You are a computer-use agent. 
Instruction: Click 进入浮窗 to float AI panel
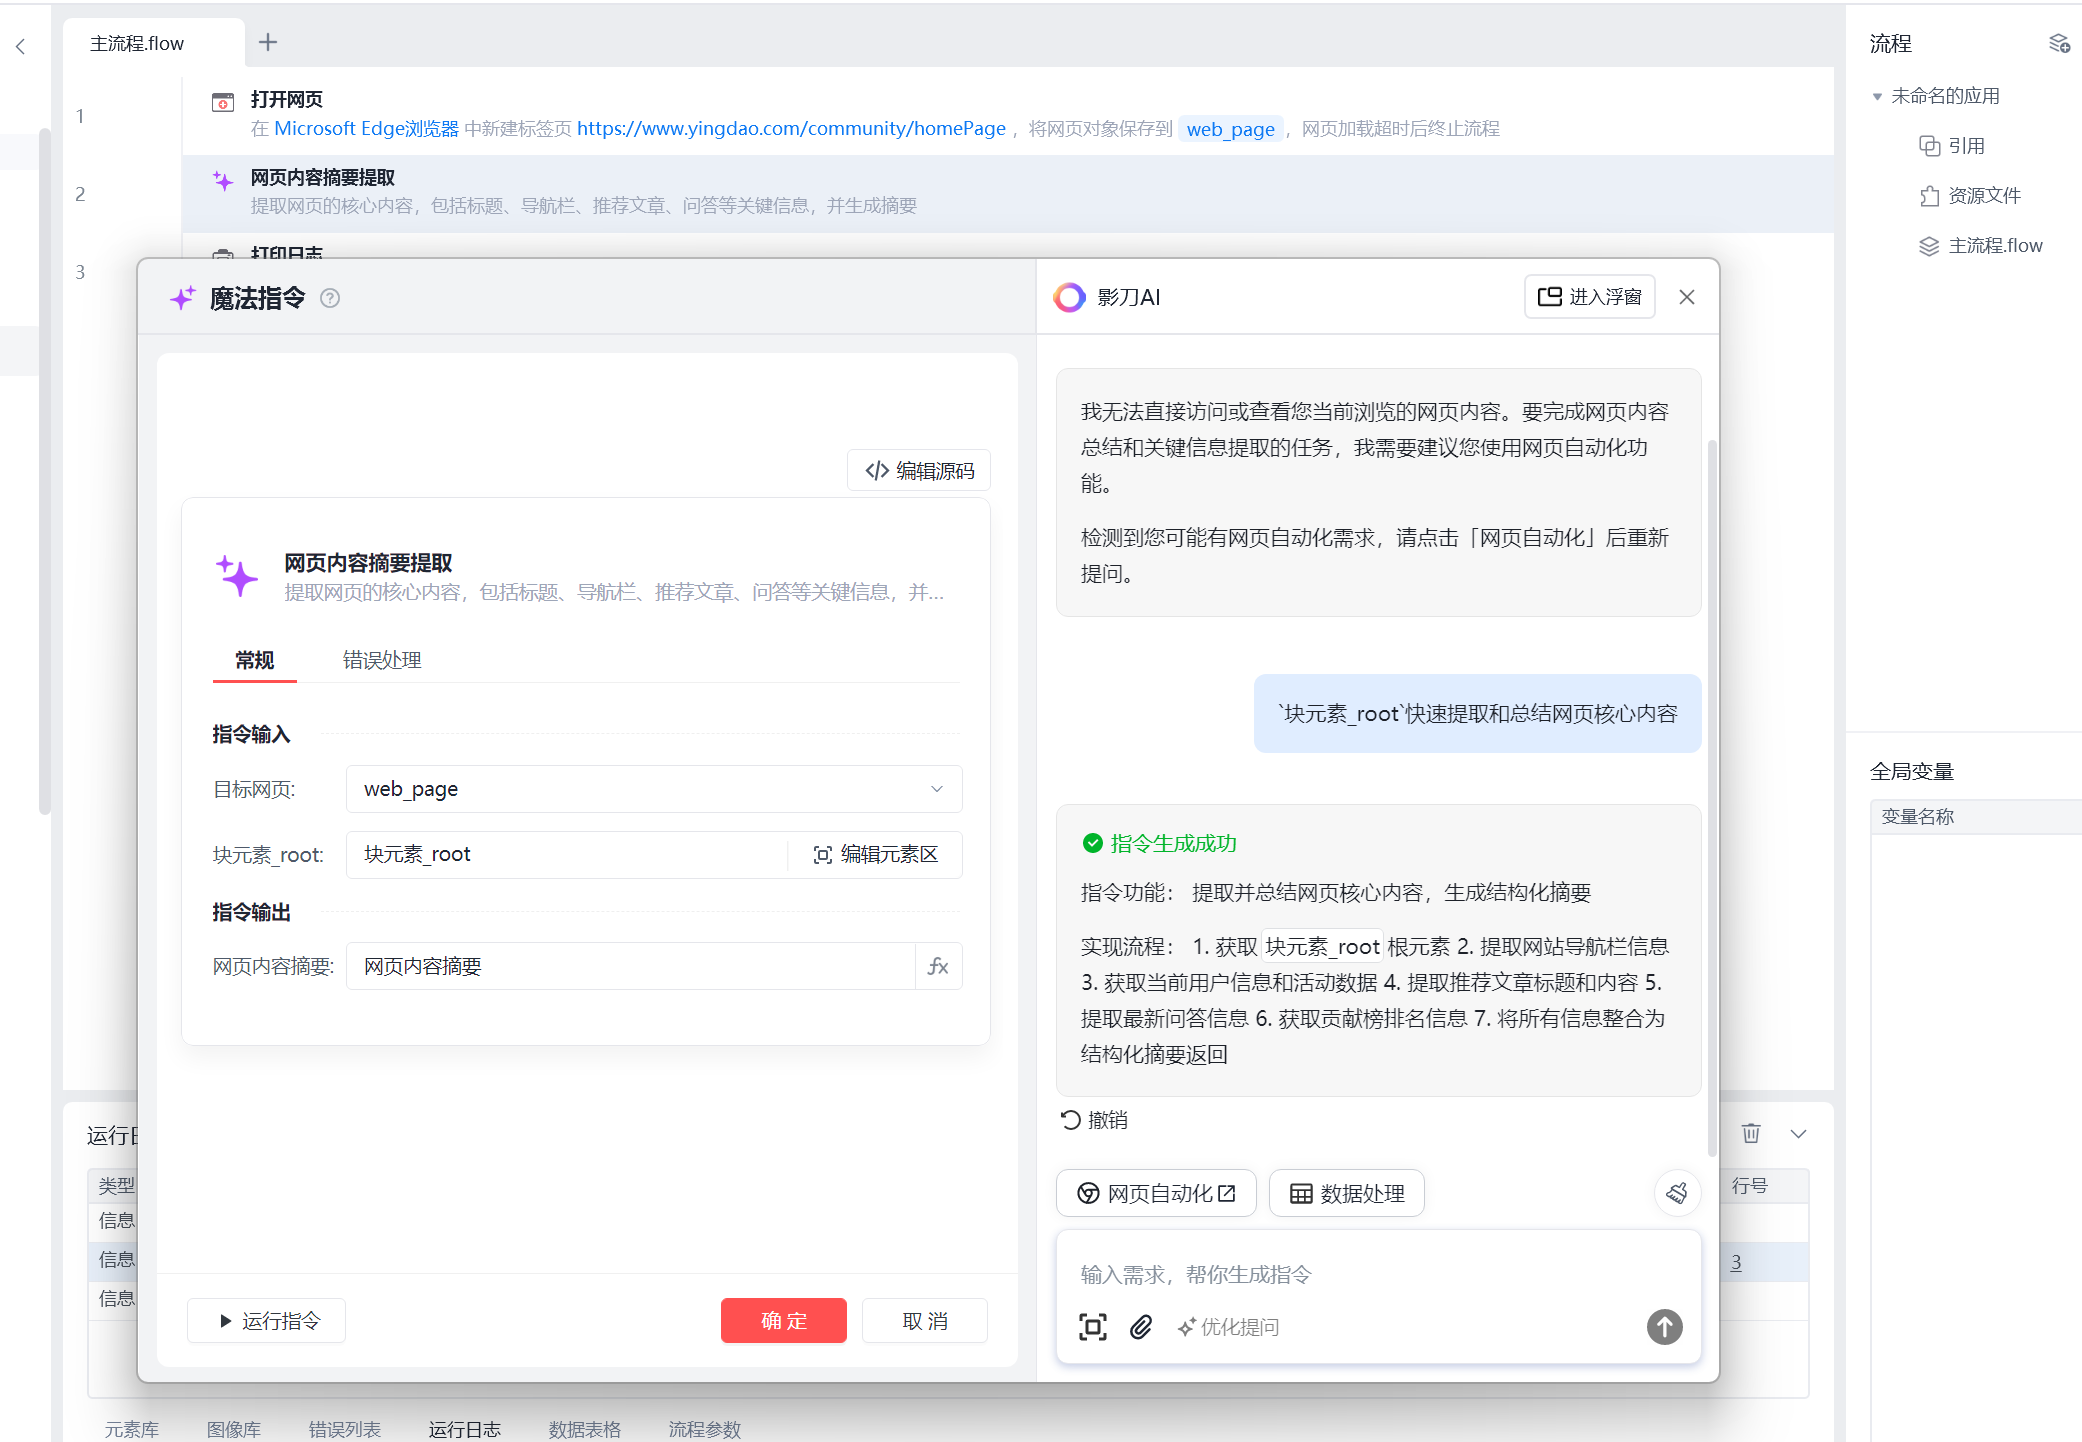(1589, 297)
